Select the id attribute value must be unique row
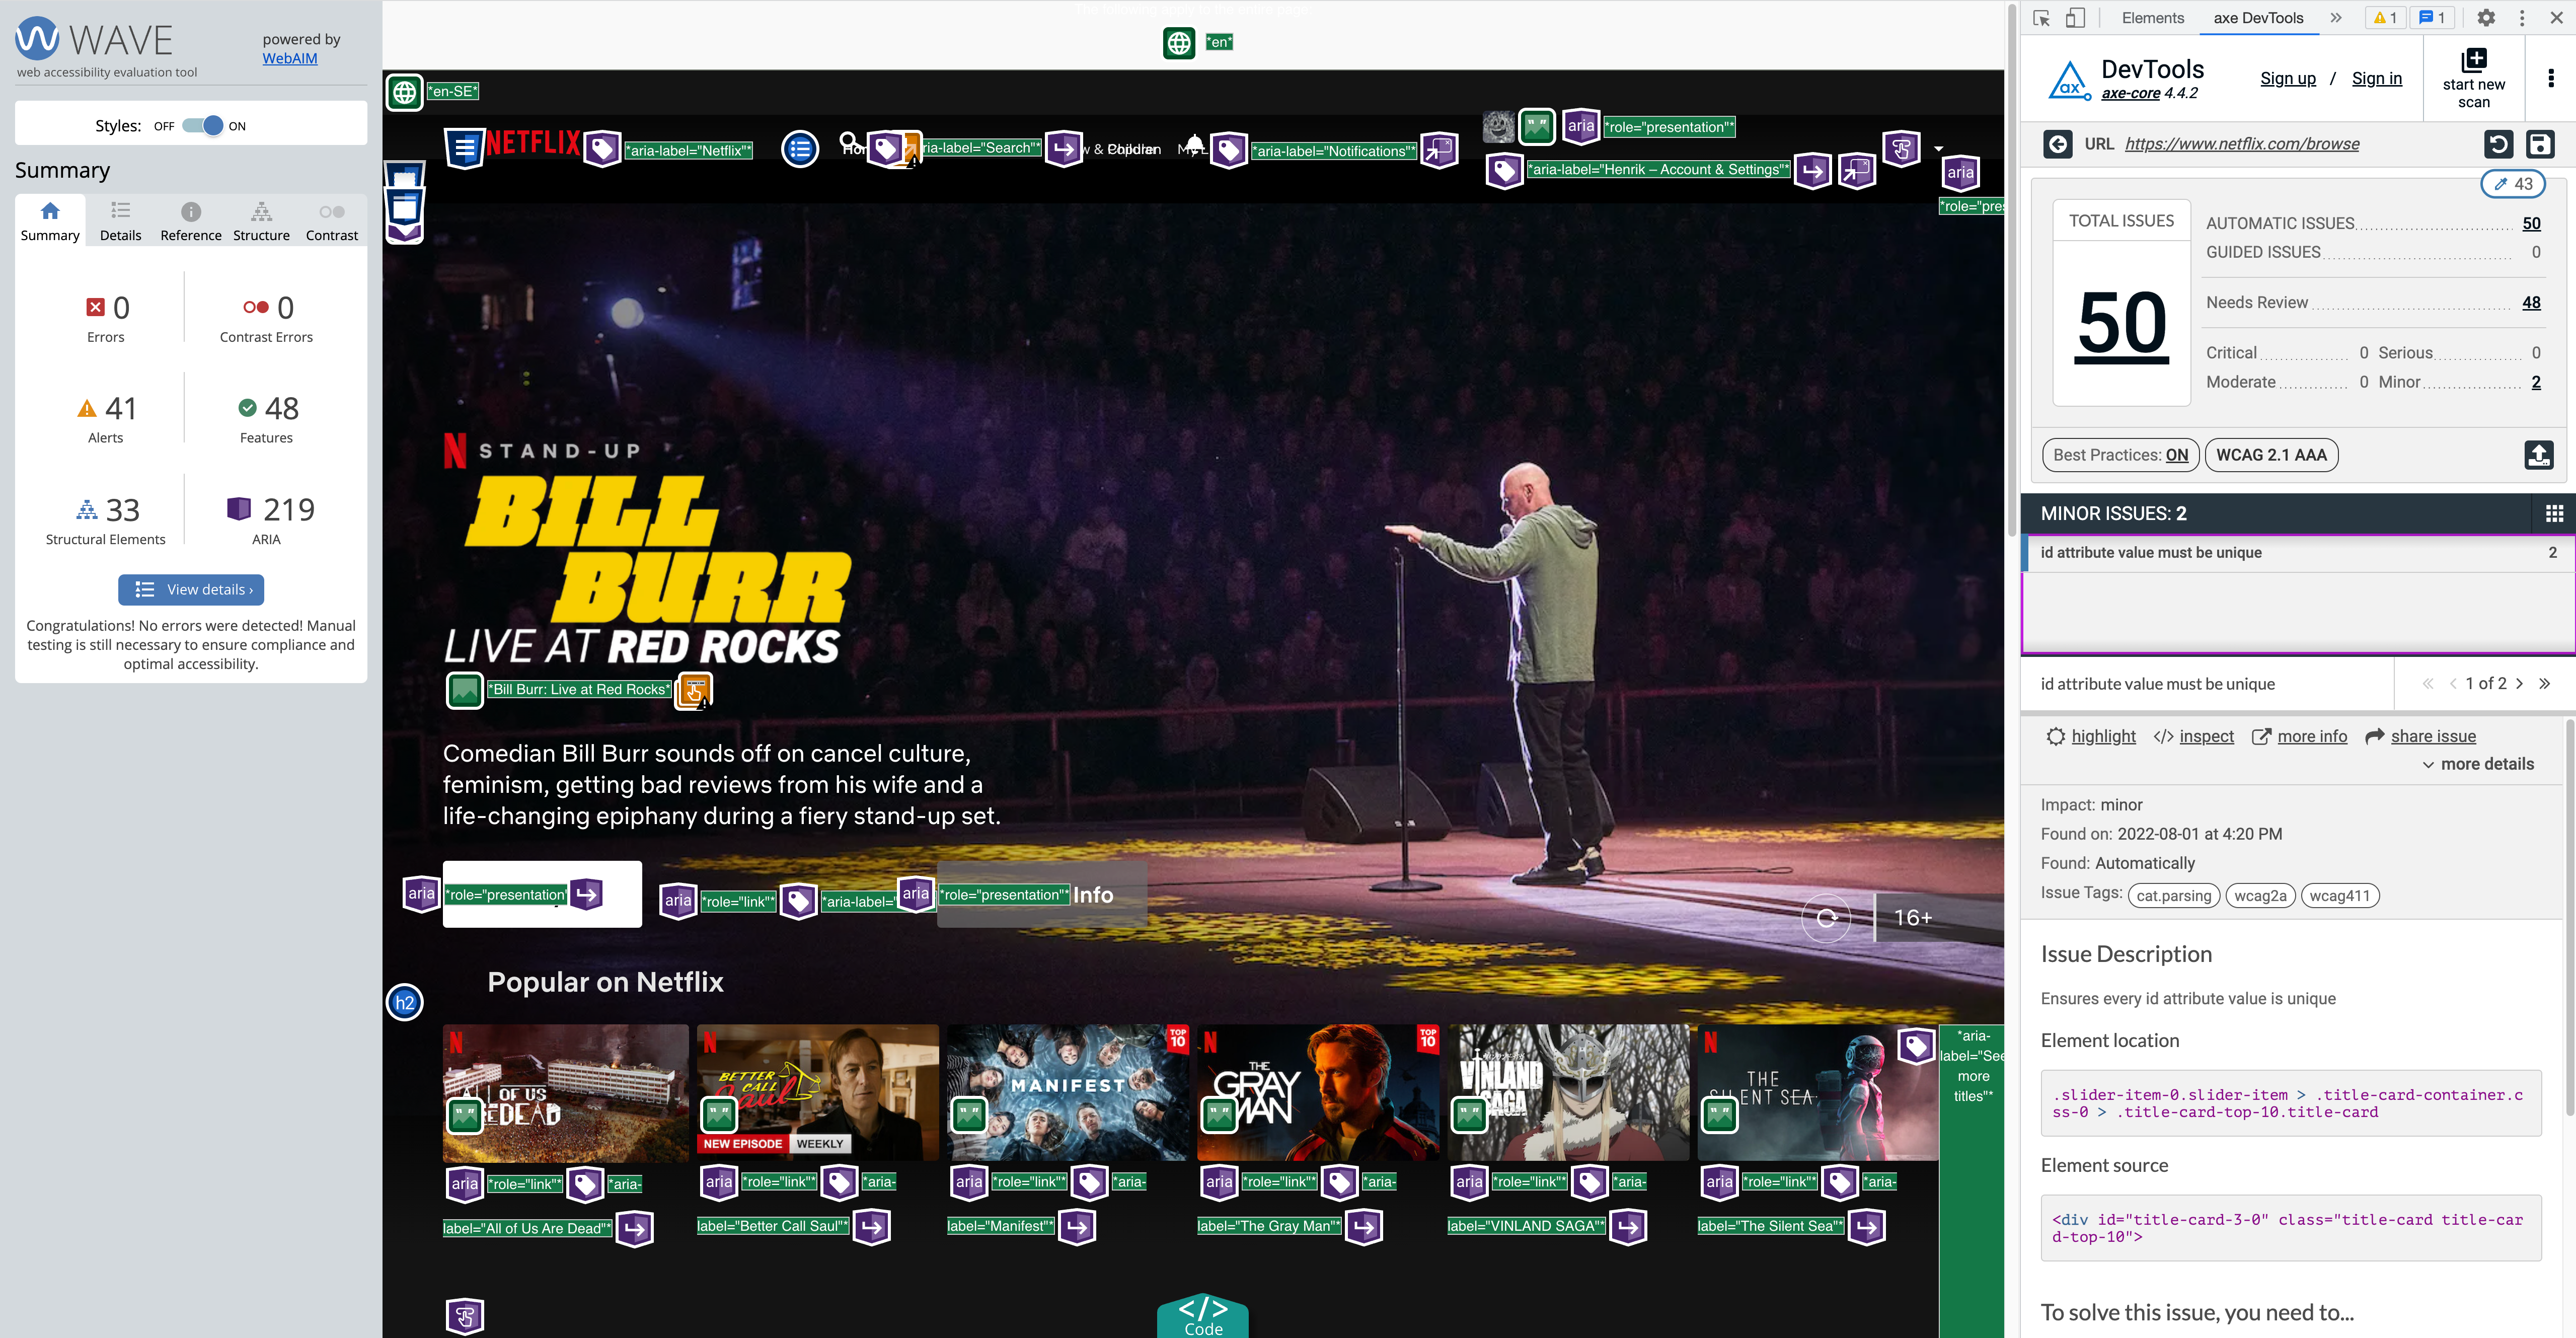 coord(2298,553)
